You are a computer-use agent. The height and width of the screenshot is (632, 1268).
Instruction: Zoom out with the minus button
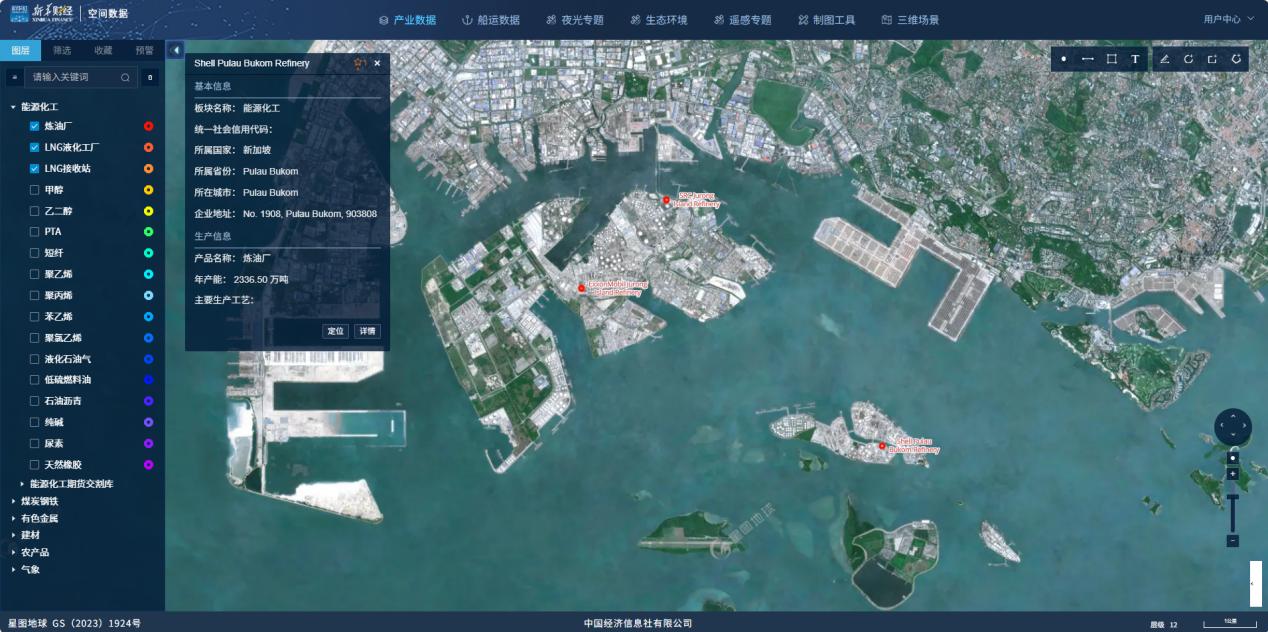tap(1233, 541)
